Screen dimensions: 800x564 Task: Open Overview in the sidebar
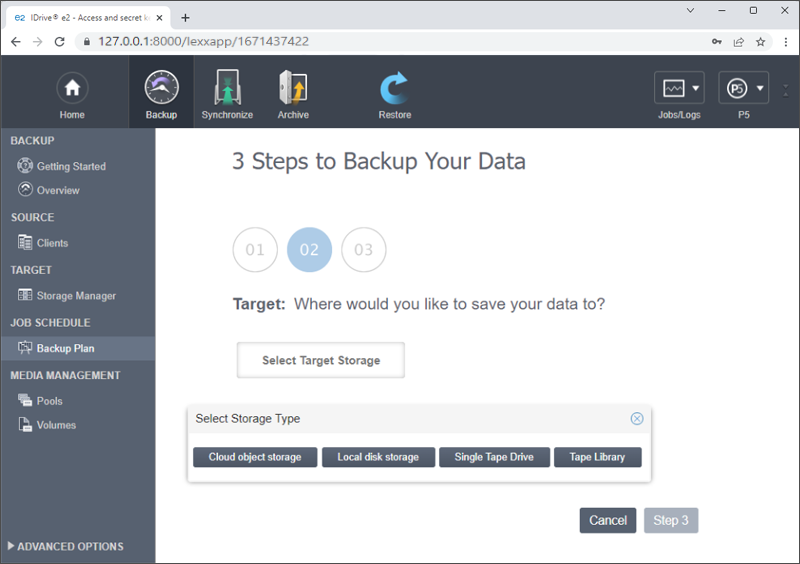pyautogui.click(x=58, y=190)
